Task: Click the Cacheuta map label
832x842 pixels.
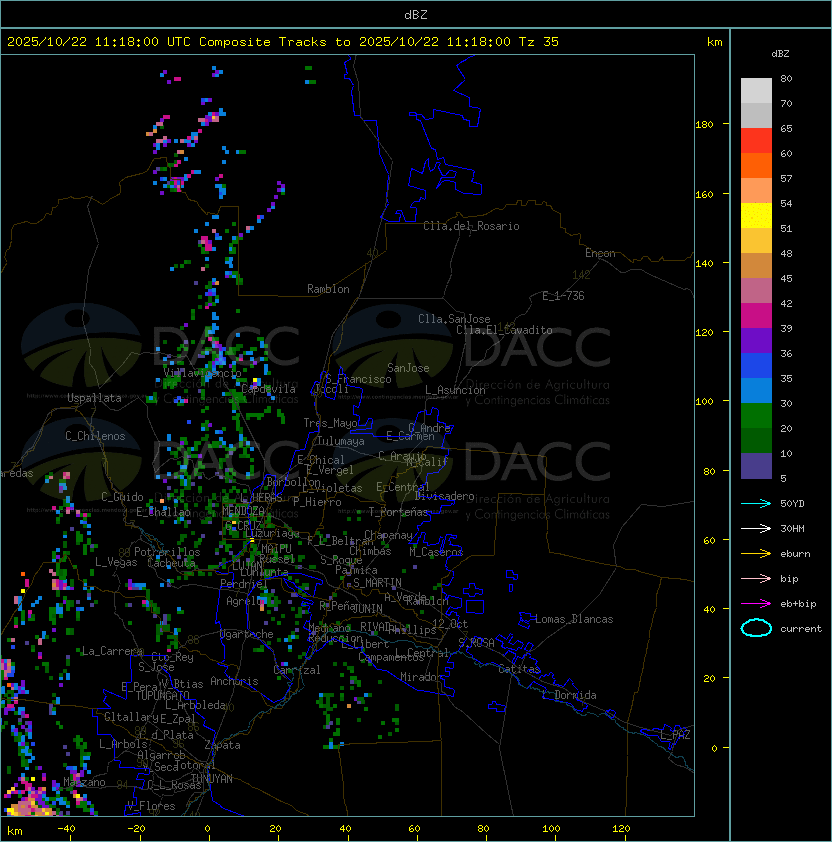Action: tap(171, 563)
